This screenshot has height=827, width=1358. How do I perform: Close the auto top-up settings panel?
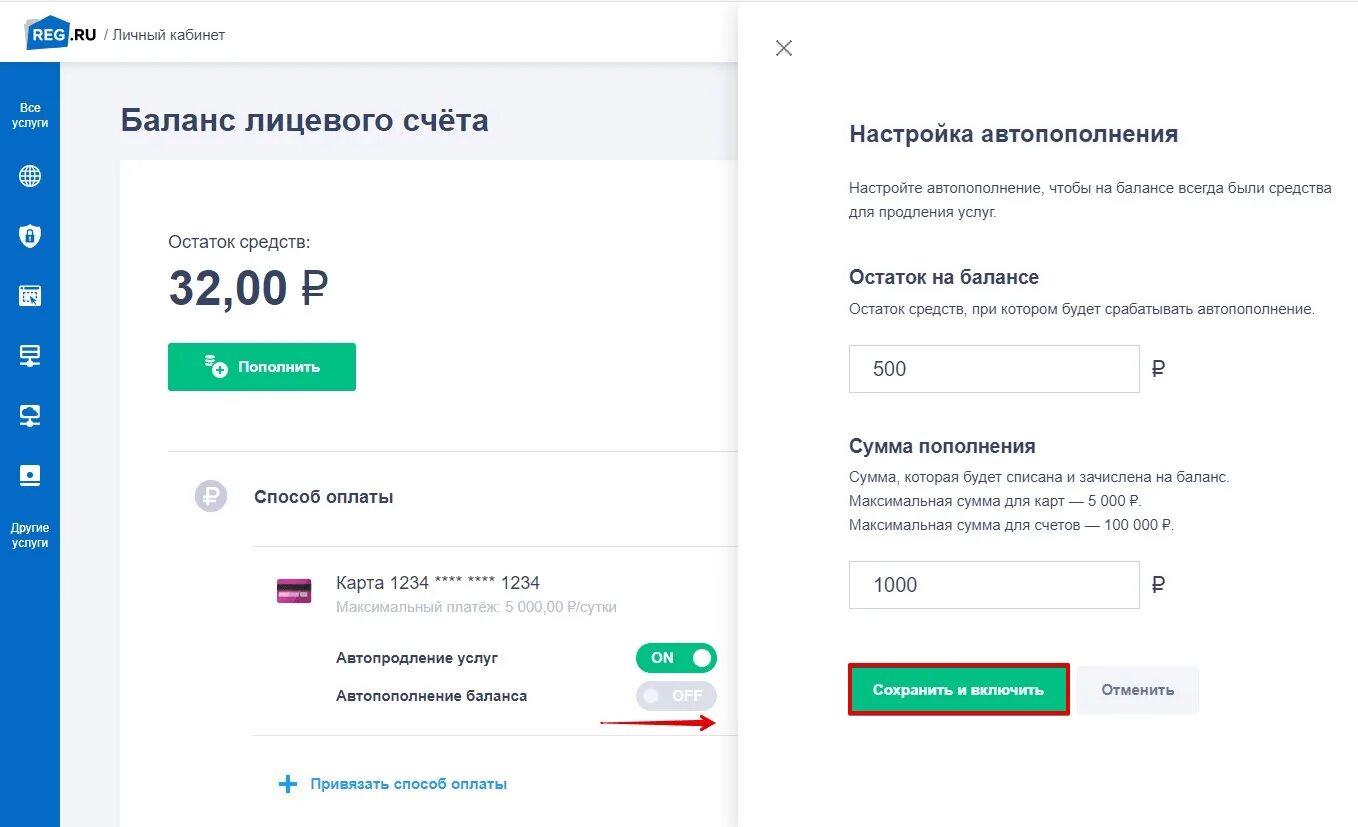click(x=784, y=48)
